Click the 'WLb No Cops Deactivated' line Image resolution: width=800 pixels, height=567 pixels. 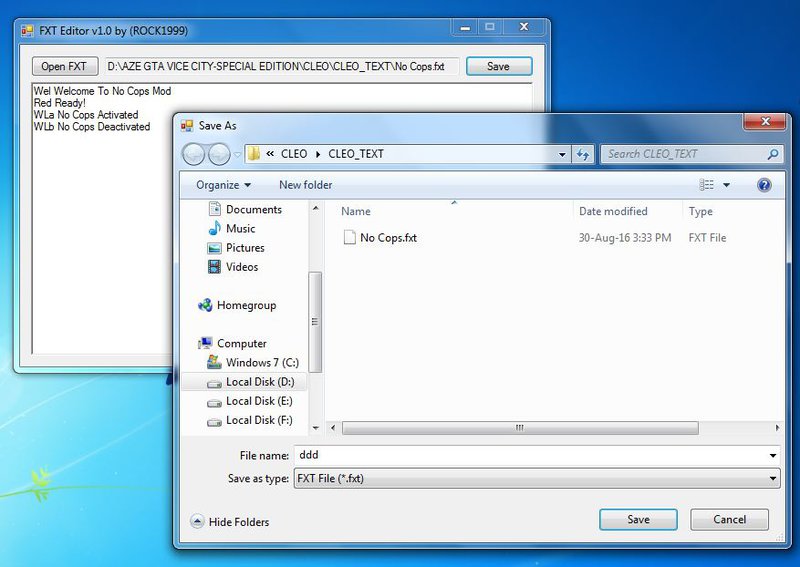coord(92,126)
